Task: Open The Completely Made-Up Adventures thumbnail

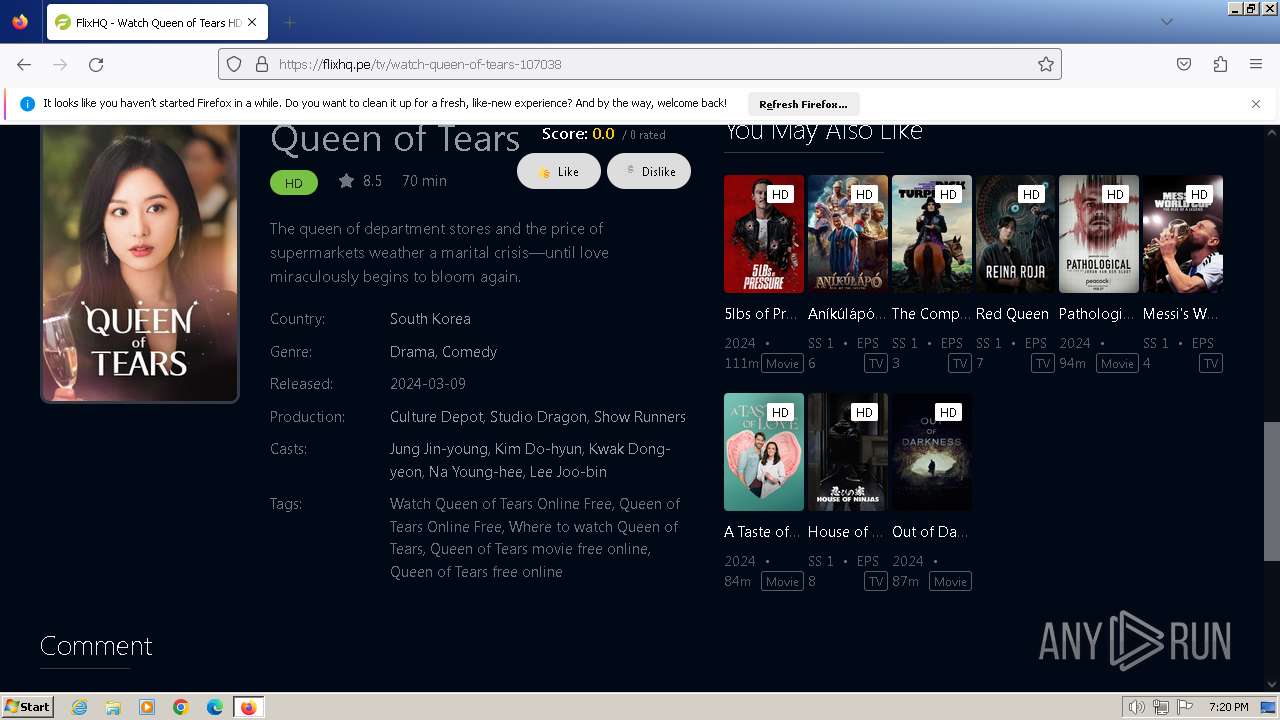Action: [932, 234]
